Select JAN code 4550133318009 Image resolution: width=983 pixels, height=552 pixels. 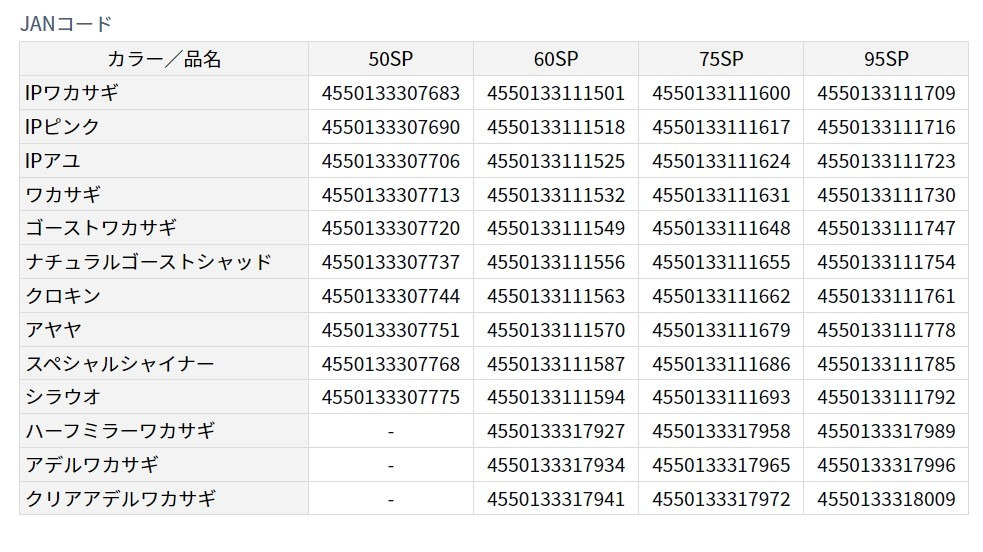pos(885,499)
